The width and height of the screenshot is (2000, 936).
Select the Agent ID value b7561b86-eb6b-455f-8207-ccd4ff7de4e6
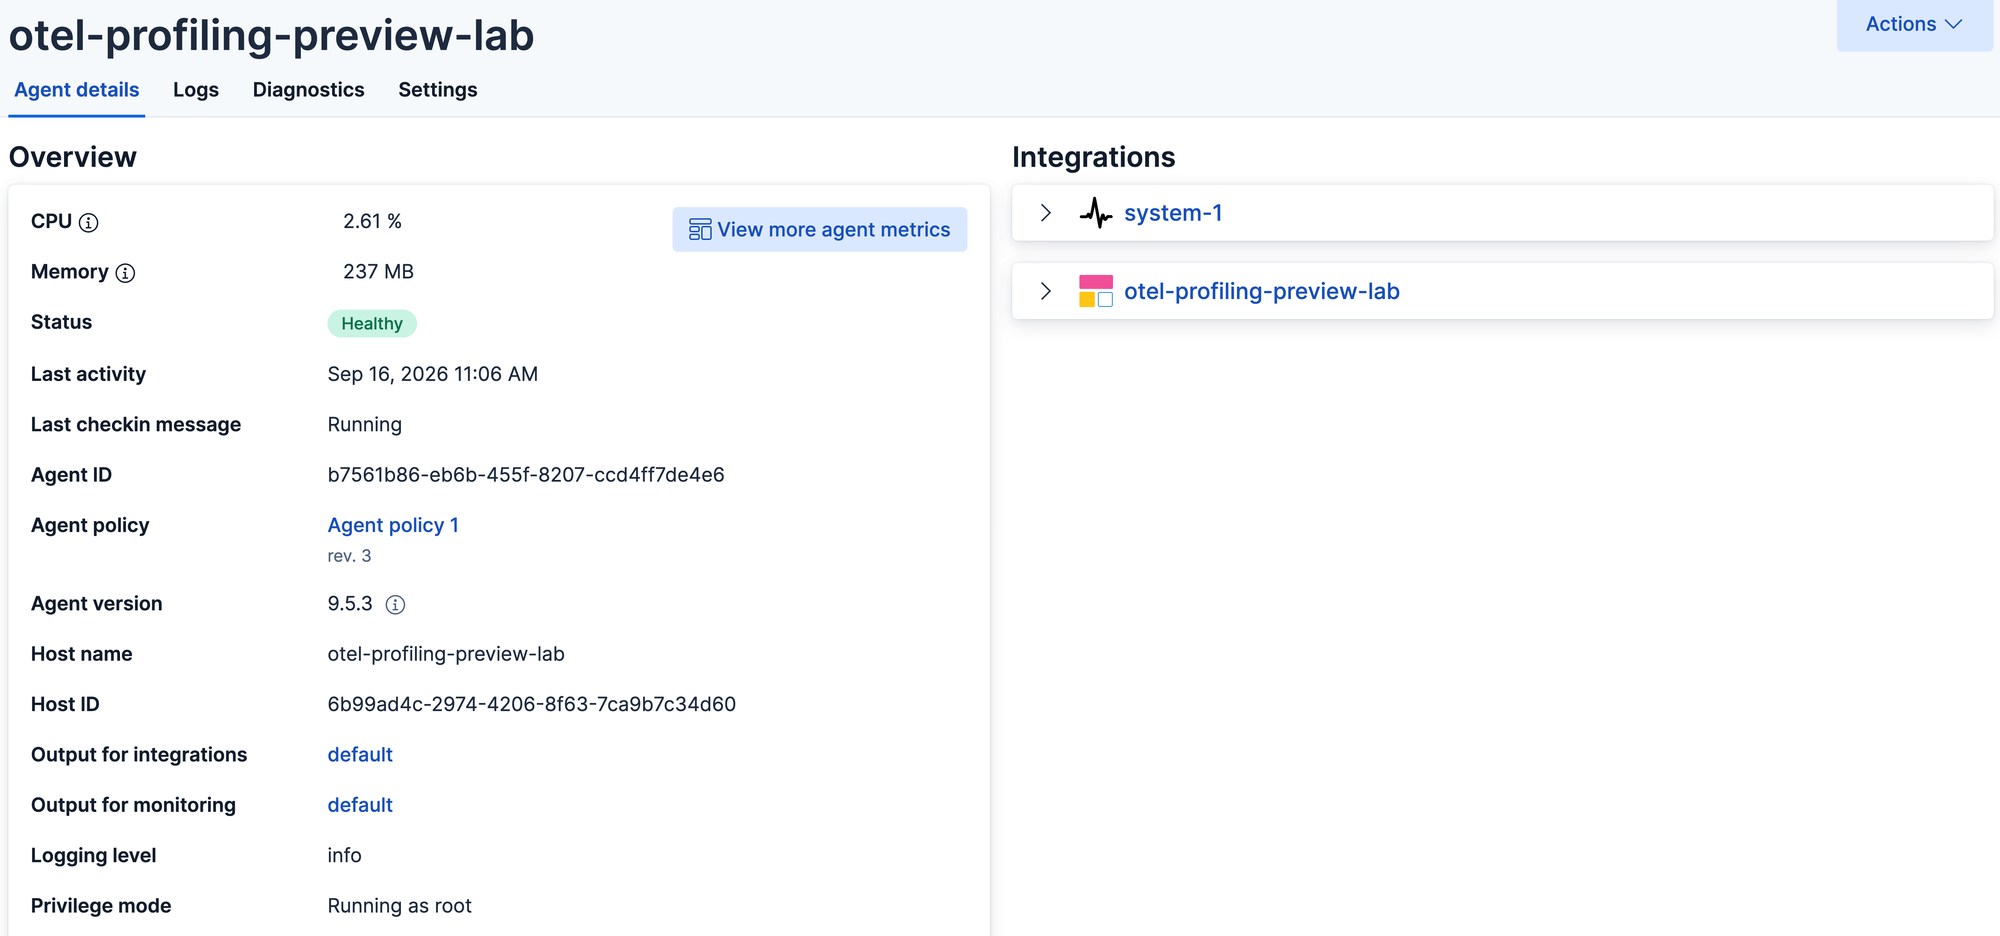tap(526, 475)
